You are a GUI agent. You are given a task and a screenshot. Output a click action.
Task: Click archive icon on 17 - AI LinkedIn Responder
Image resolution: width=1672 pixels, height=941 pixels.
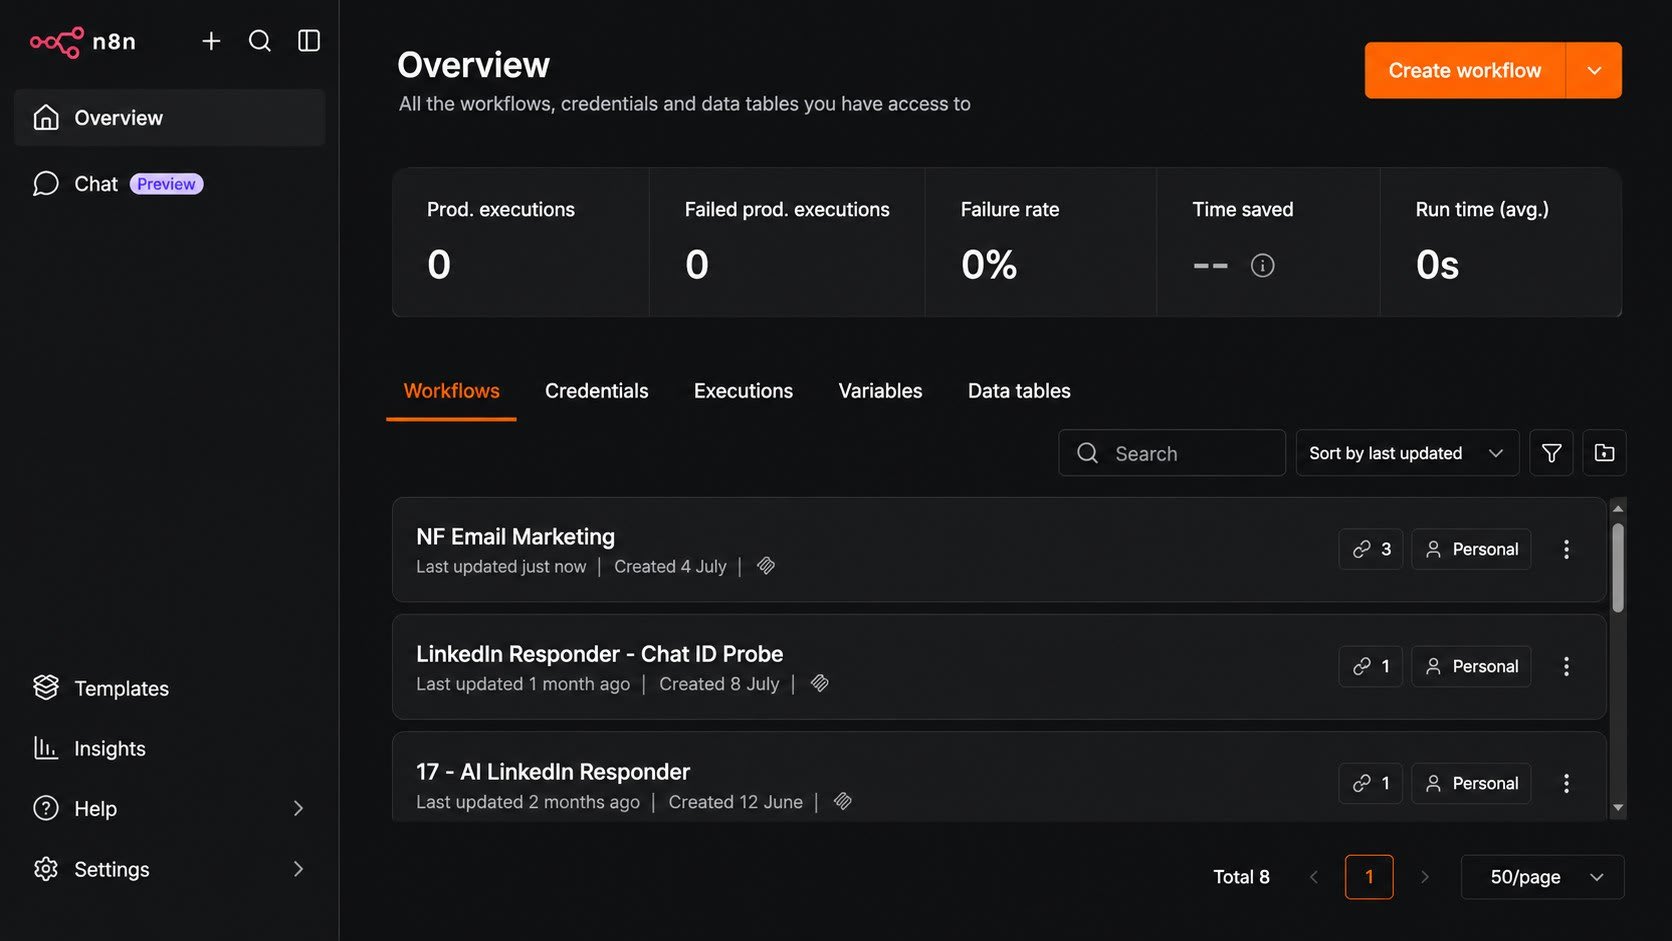[843, 801]
